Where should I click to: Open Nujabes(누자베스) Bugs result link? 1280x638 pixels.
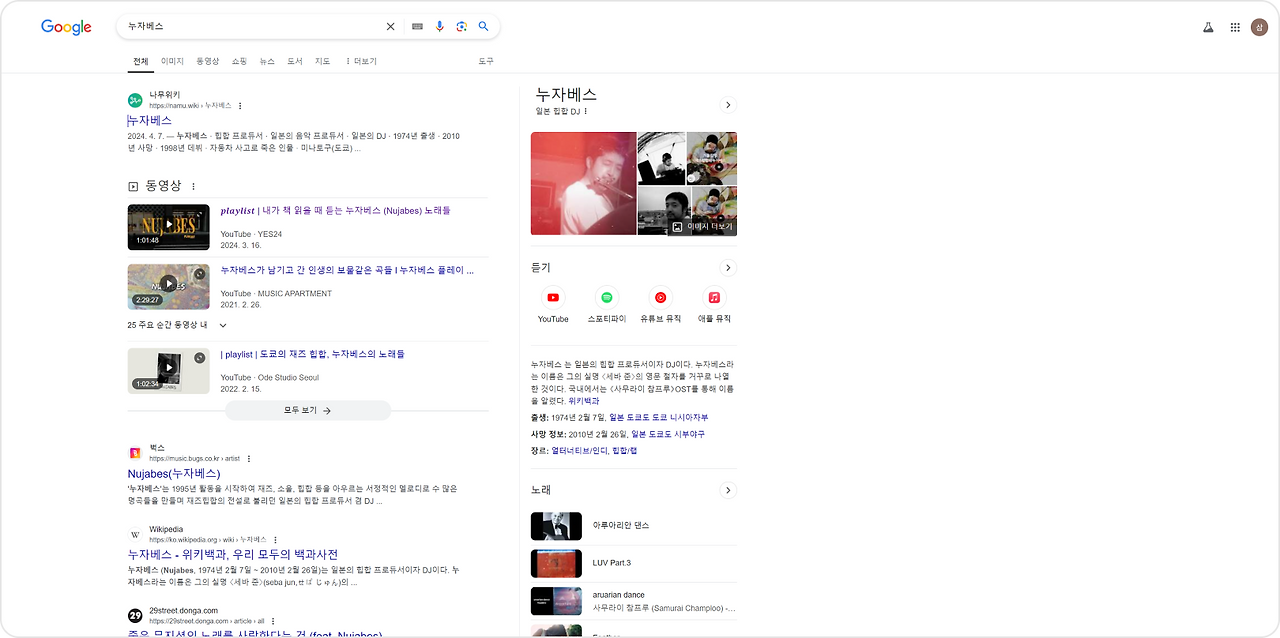[174, 473]
